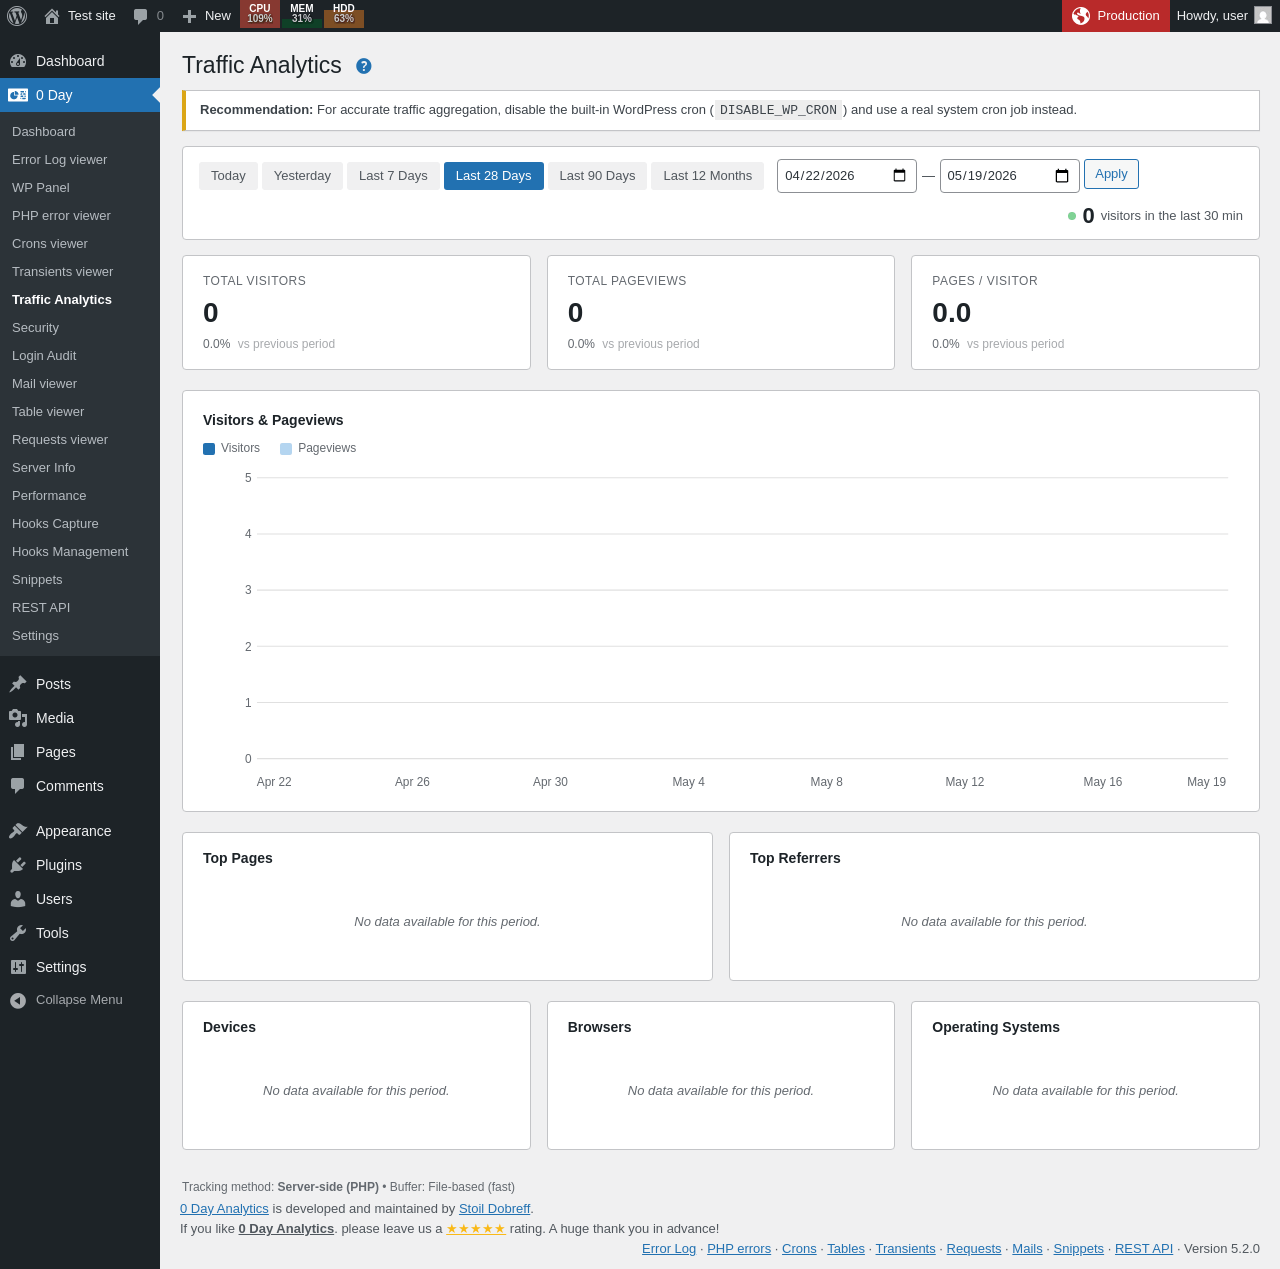Open Hooks Capture in the sidebar
This screenshot has width=1280, height=1269.
coord(55,524)
